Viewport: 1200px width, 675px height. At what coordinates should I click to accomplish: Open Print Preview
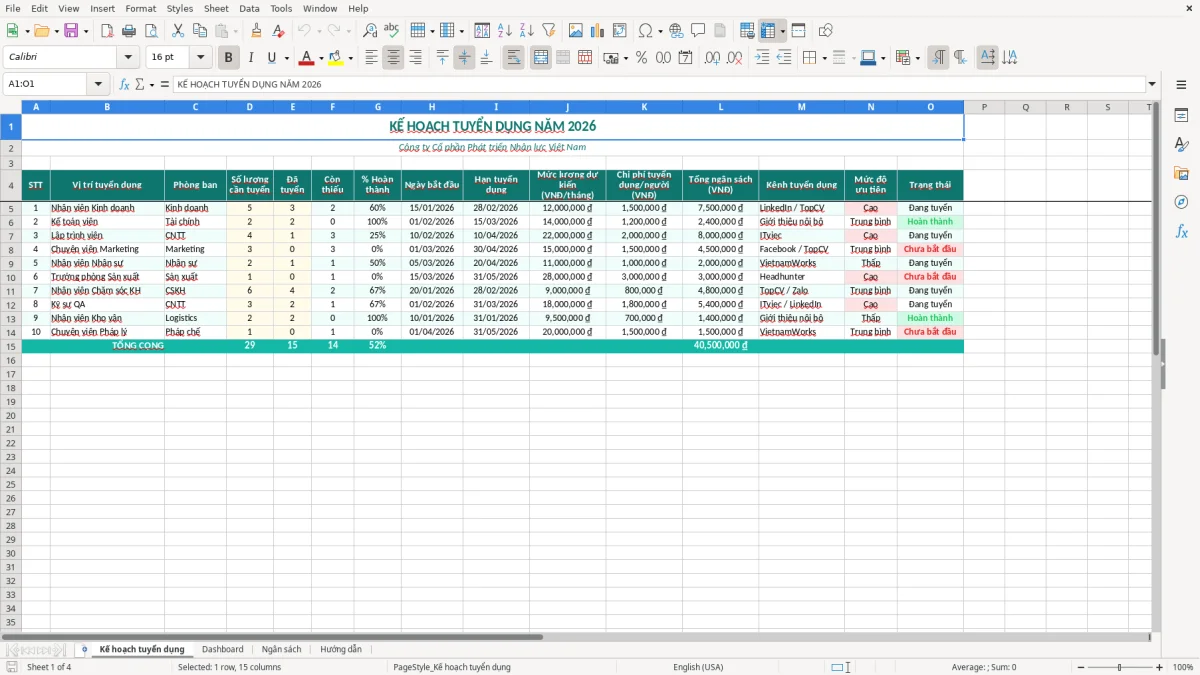150,31
